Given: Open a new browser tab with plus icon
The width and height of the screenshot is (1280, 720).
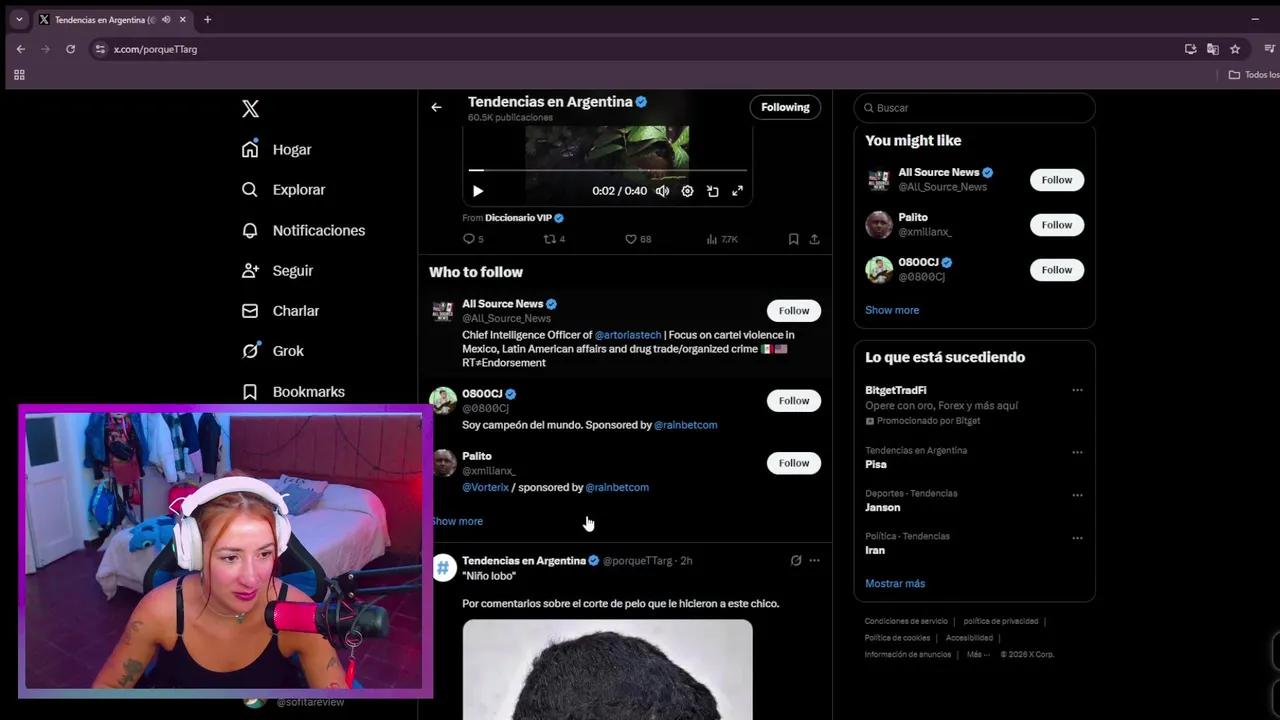Looking at the screenshot, I should (x=207, y=19).
